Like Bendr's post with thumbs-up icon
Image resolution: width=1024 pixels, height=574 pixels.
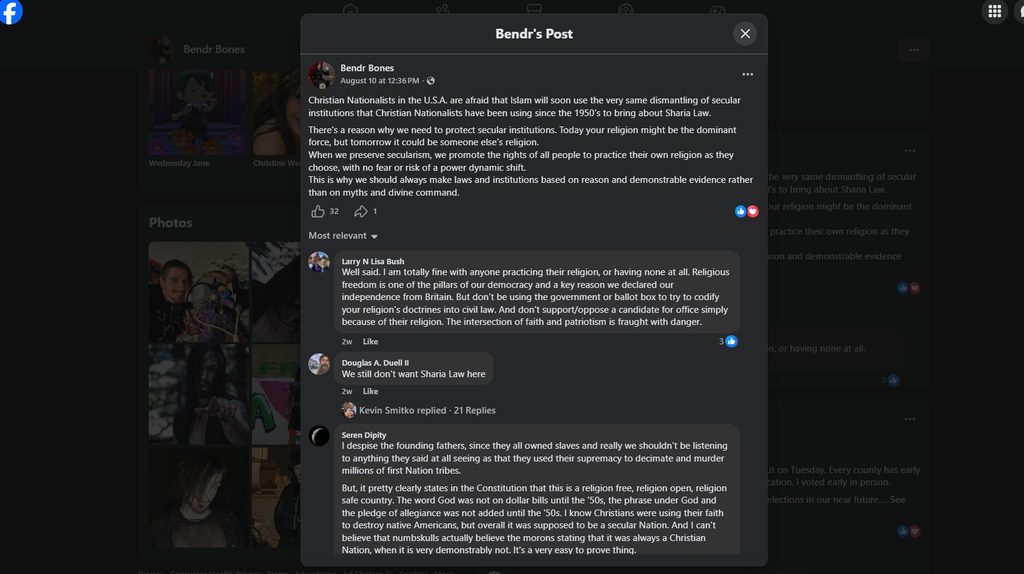pyautogui.click(x=318, y=211)
